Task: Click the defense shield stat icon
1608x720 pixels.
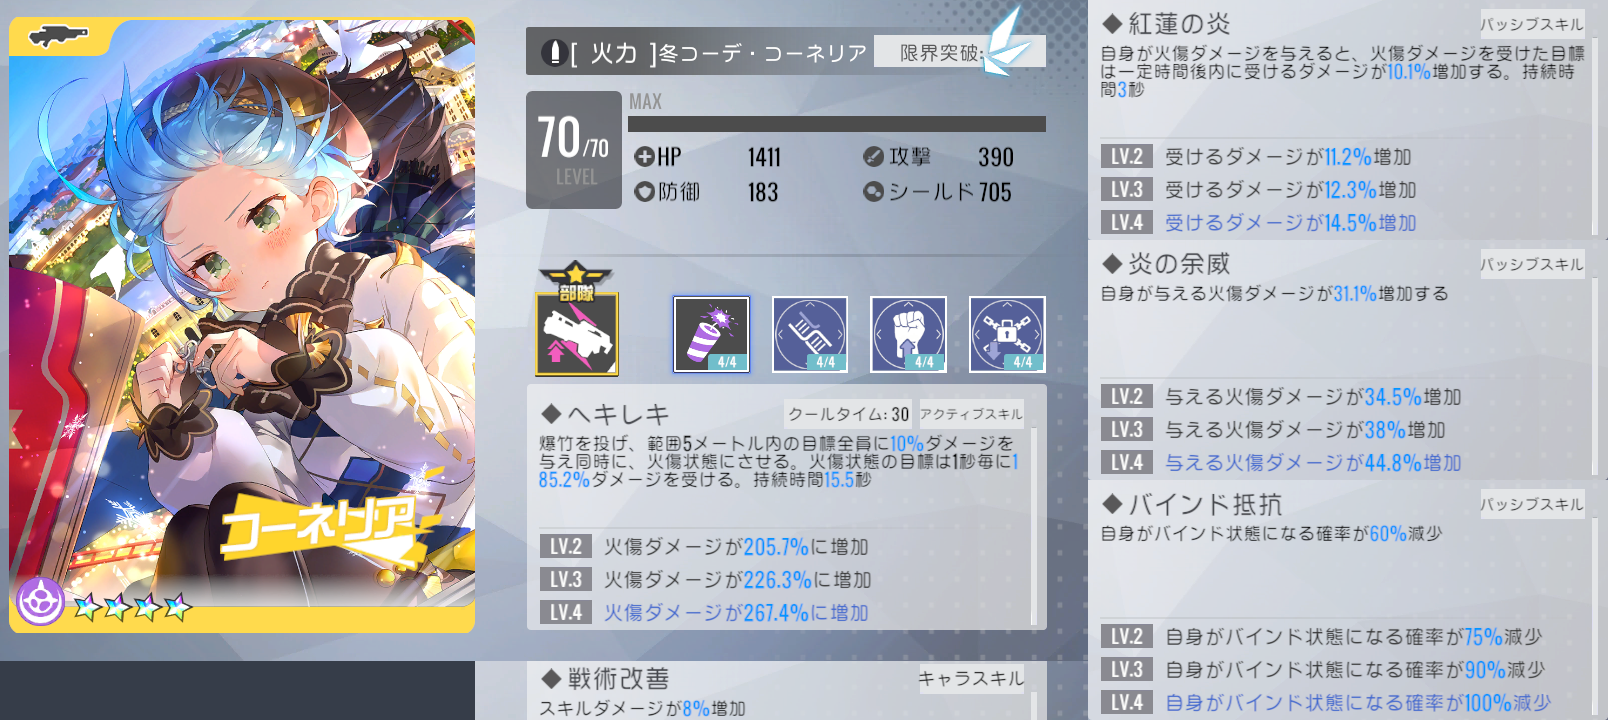Action: pyautogui.click(x=644, y=191)
